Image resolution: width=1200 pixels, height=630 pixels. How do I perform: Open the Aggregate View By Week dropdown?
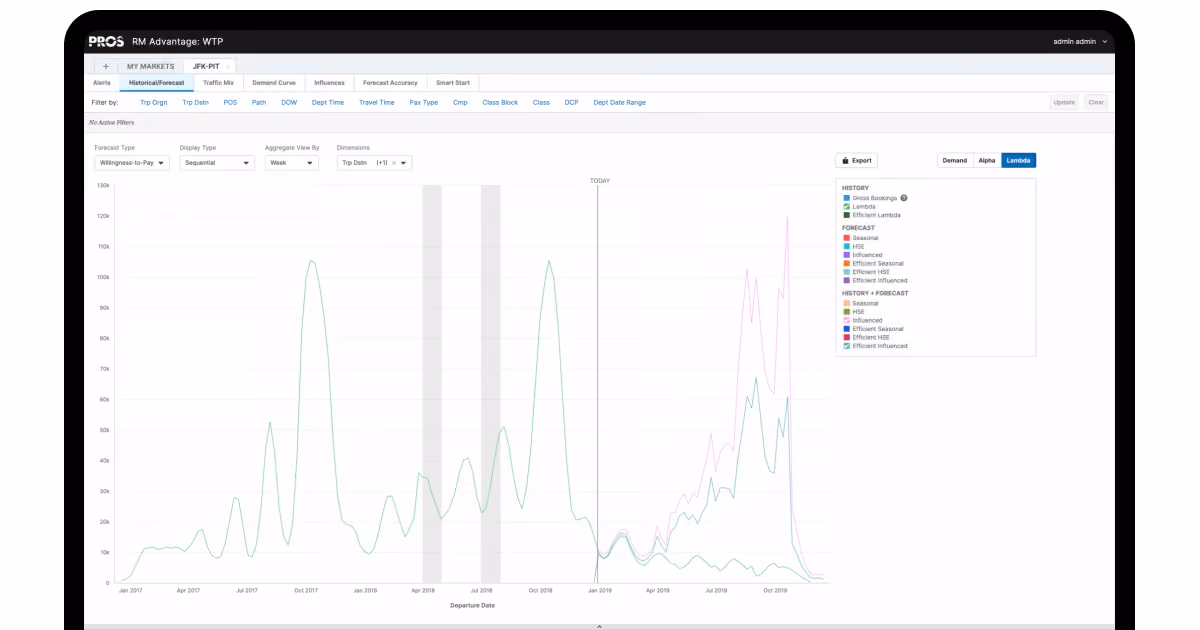(291, 162)
